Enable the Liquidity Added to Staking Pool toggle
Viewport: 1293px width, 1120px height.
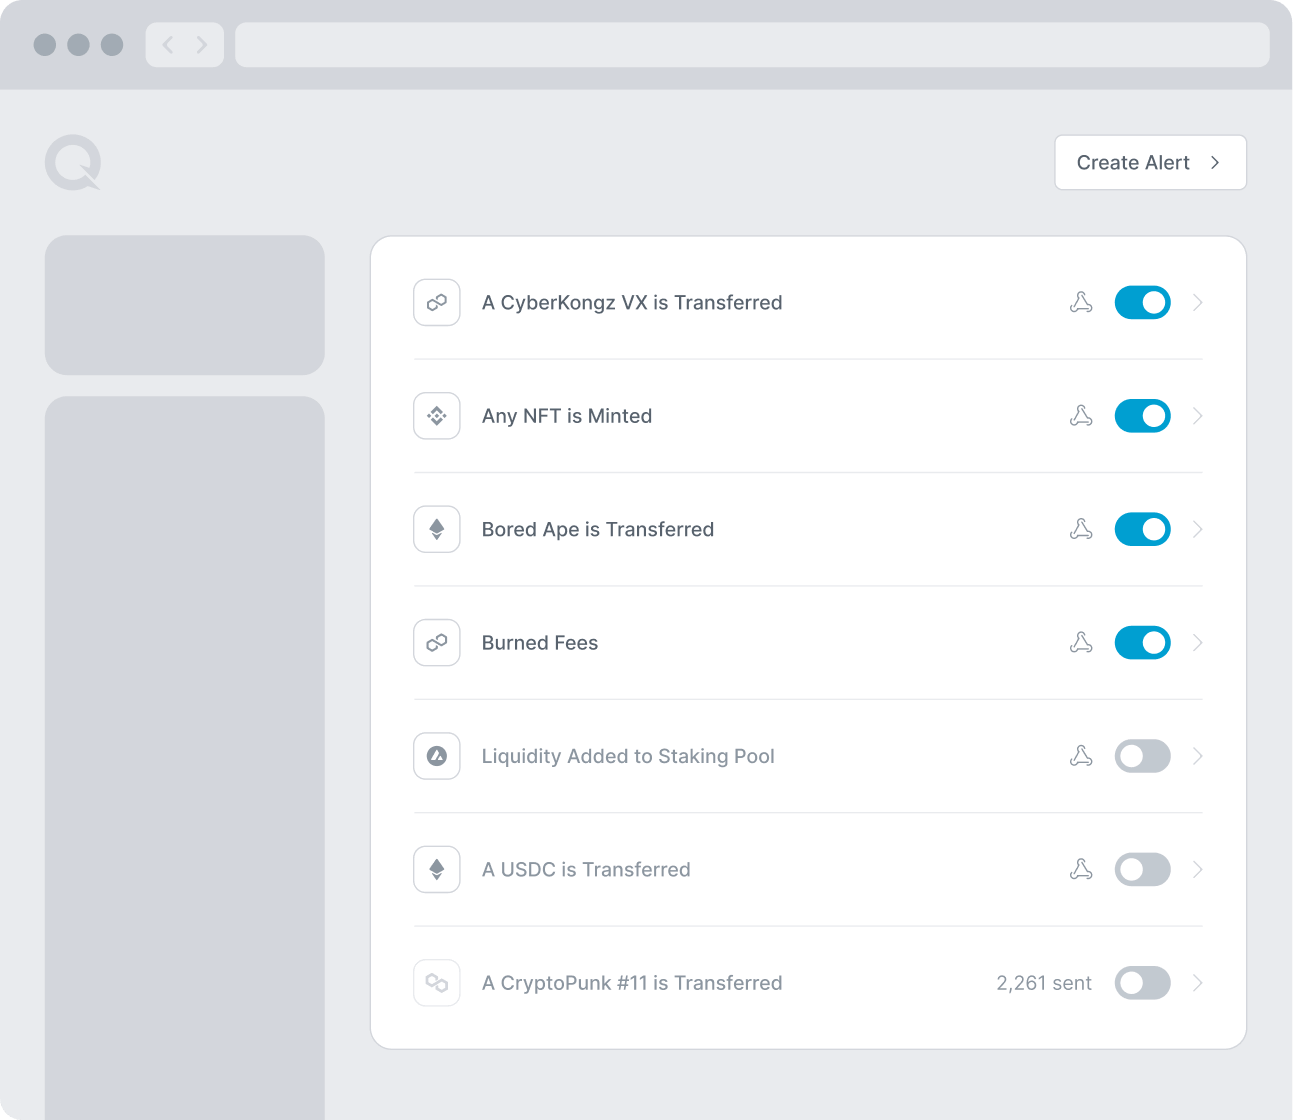point(1142,756)
